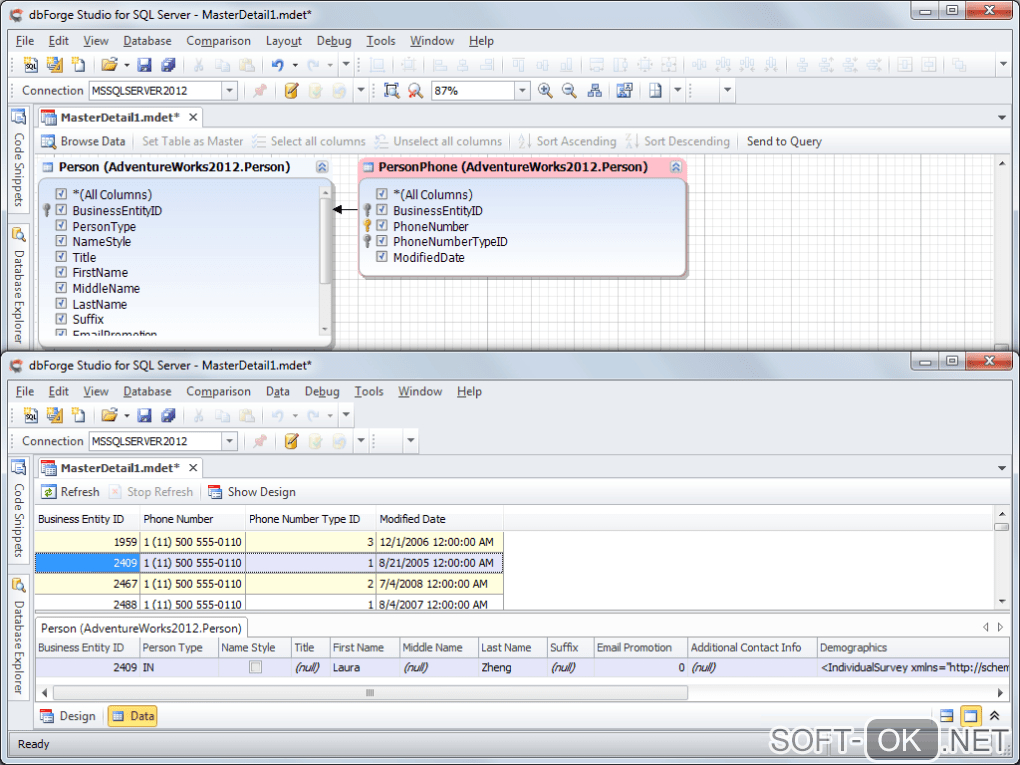Click Send to Query button

784,141
